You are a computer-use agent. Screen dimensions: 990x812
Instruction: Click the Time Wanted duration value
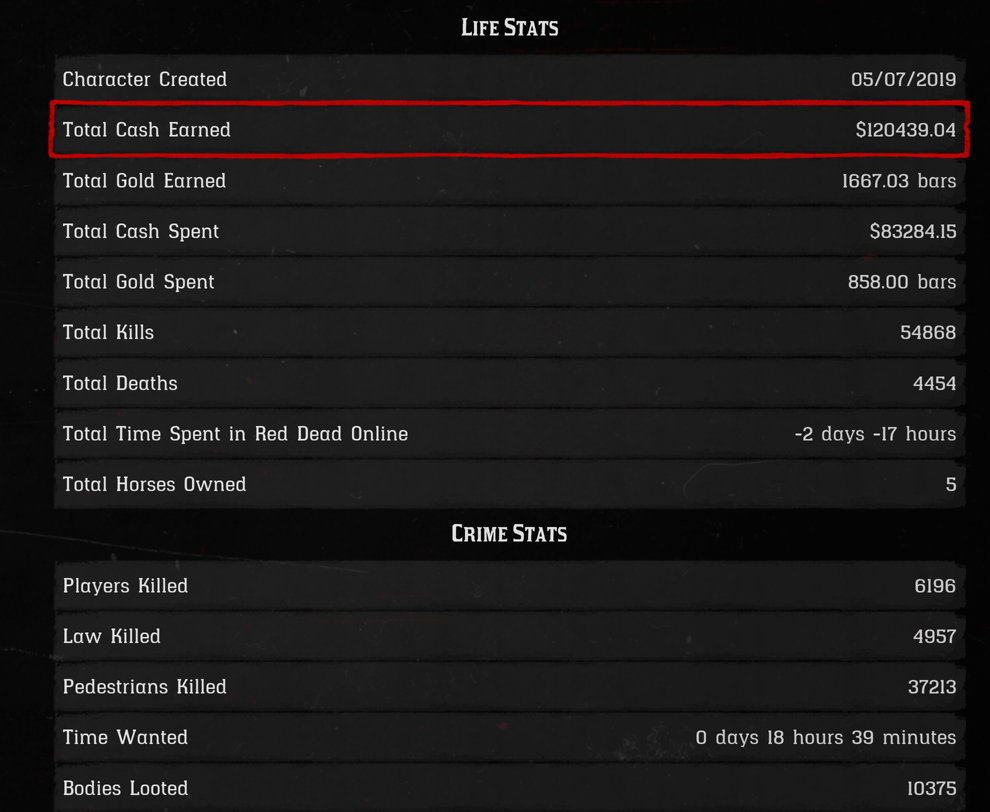coord(825,737)
